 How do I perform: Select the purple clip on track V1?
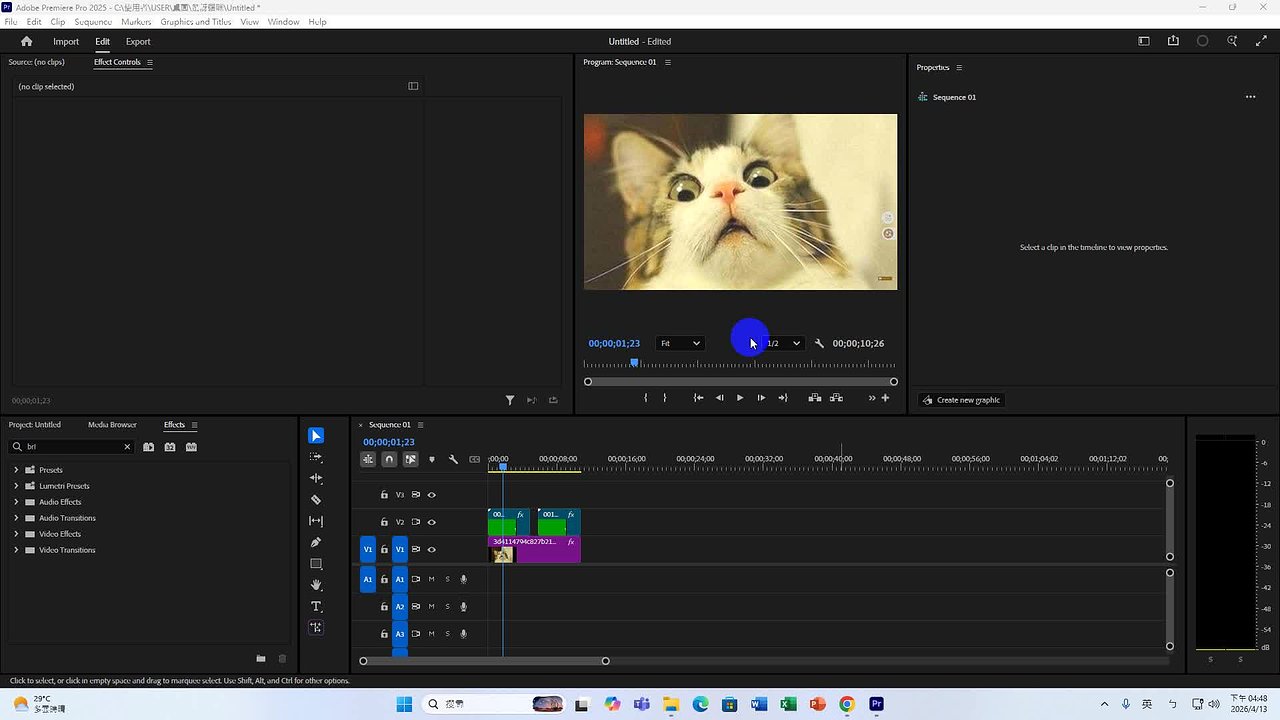pos(550,547)
